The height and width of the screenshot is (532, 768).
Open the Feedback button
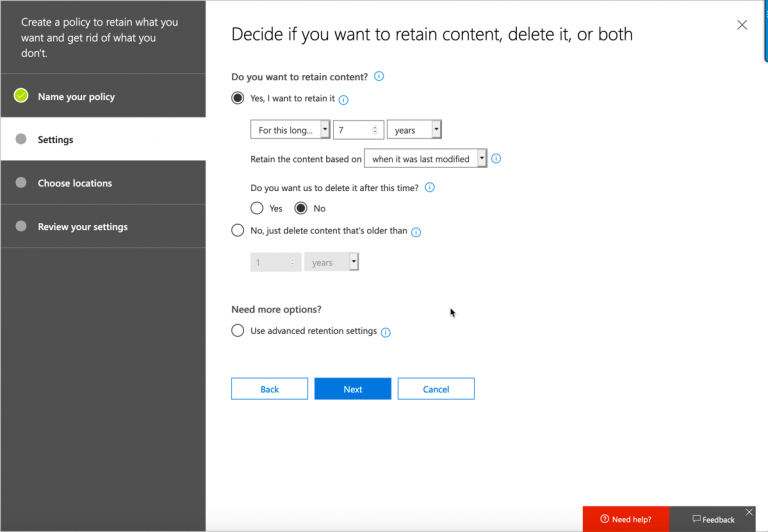click(x=713, y=519)
